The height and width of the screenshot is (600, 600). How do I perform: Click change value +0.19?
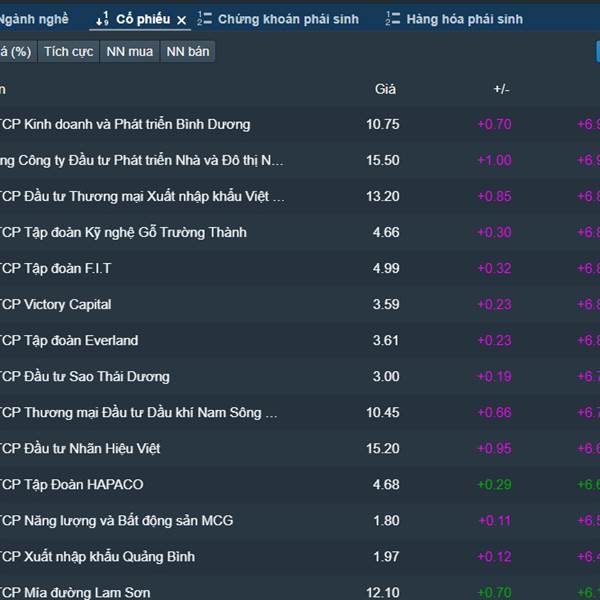[x=494, y=376]
